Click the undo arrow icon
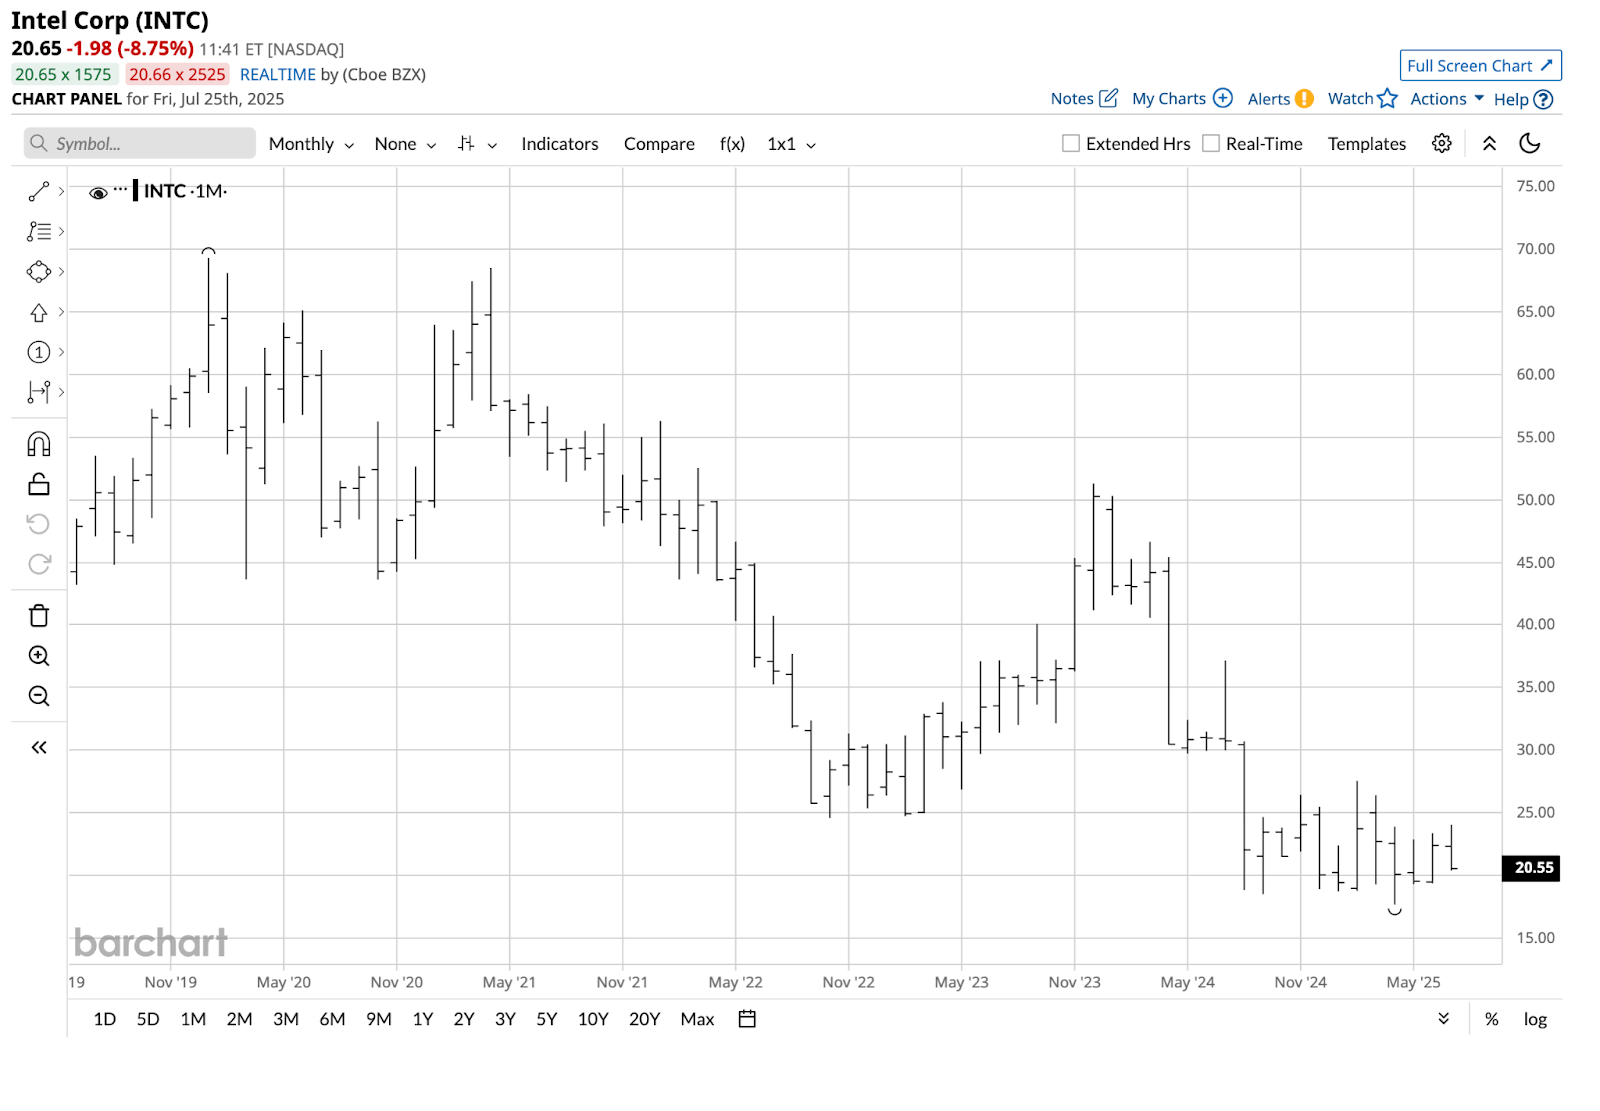Image resolution: width=1600 pixels, height=1111 pixels. 38,524
